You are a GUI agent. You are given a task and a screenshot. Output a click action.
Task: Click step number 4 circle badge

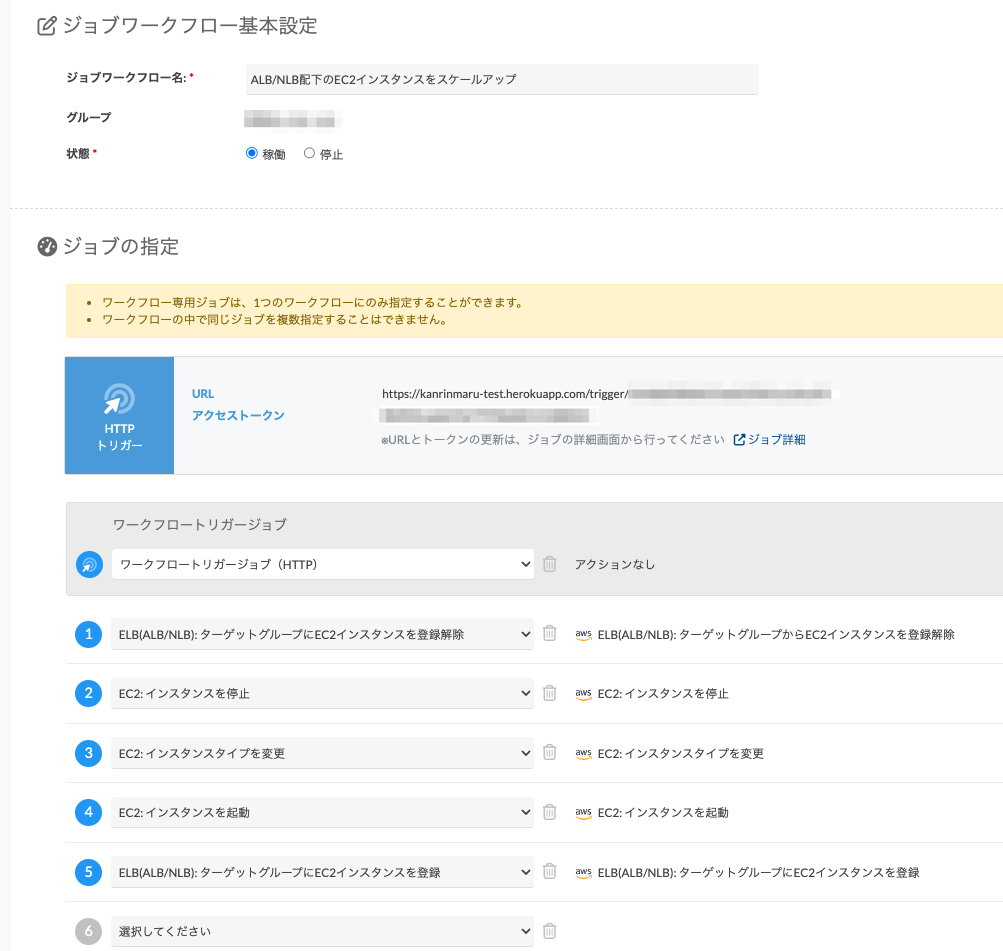click(88, 812)
